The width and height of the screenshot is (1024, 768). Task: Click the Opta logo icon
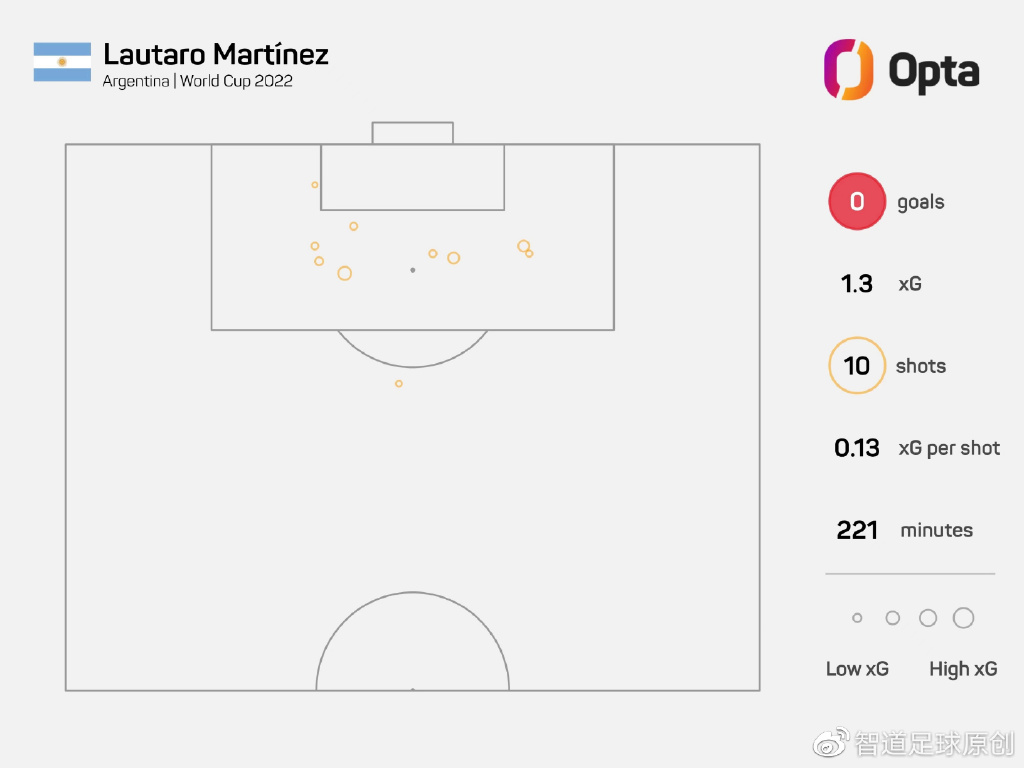848,69
